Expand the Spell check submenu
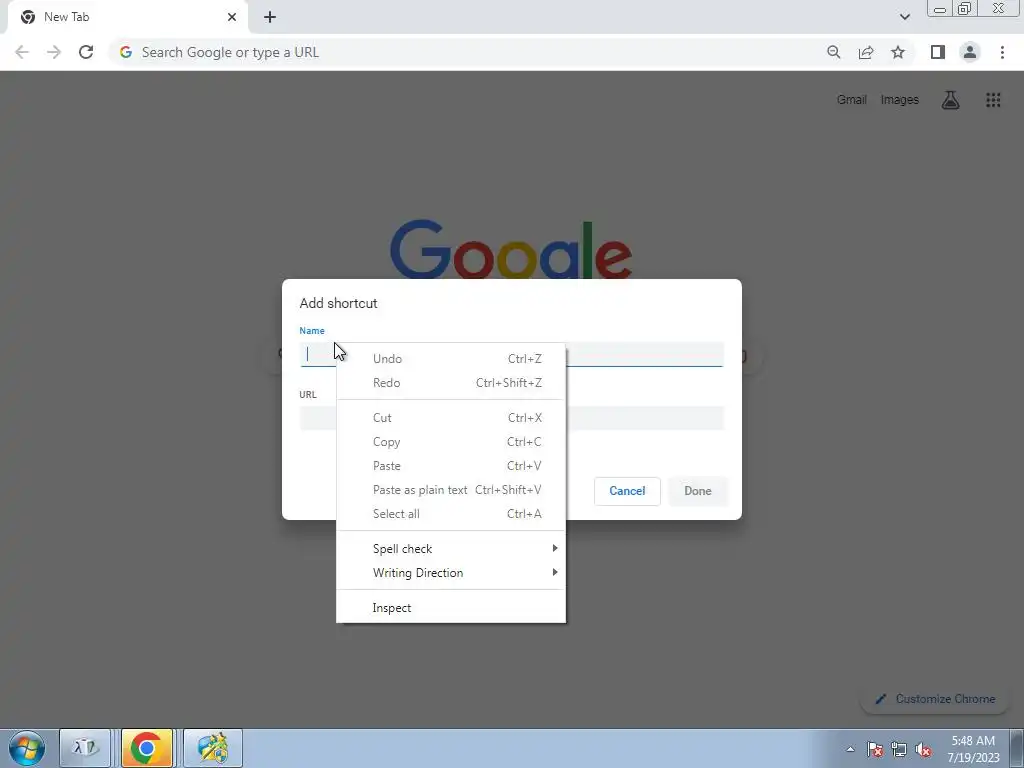Screen dimensions: 1024x768 [x=451, y=549]
